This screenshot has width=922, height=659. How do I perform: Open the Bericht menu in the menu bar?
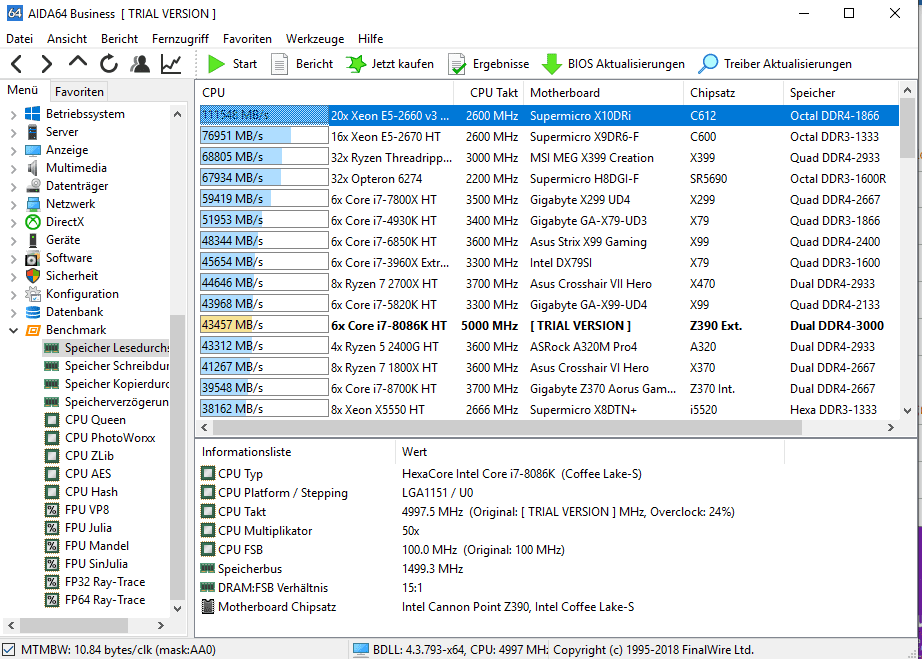[119, 39]
